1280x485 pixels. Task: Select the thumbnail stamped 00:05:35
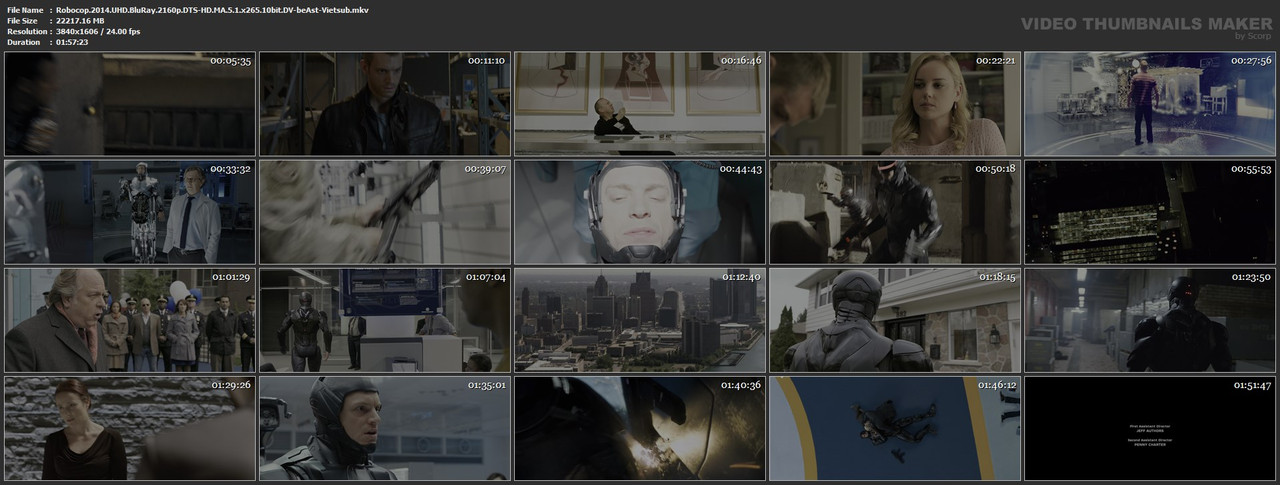[130, 104]
